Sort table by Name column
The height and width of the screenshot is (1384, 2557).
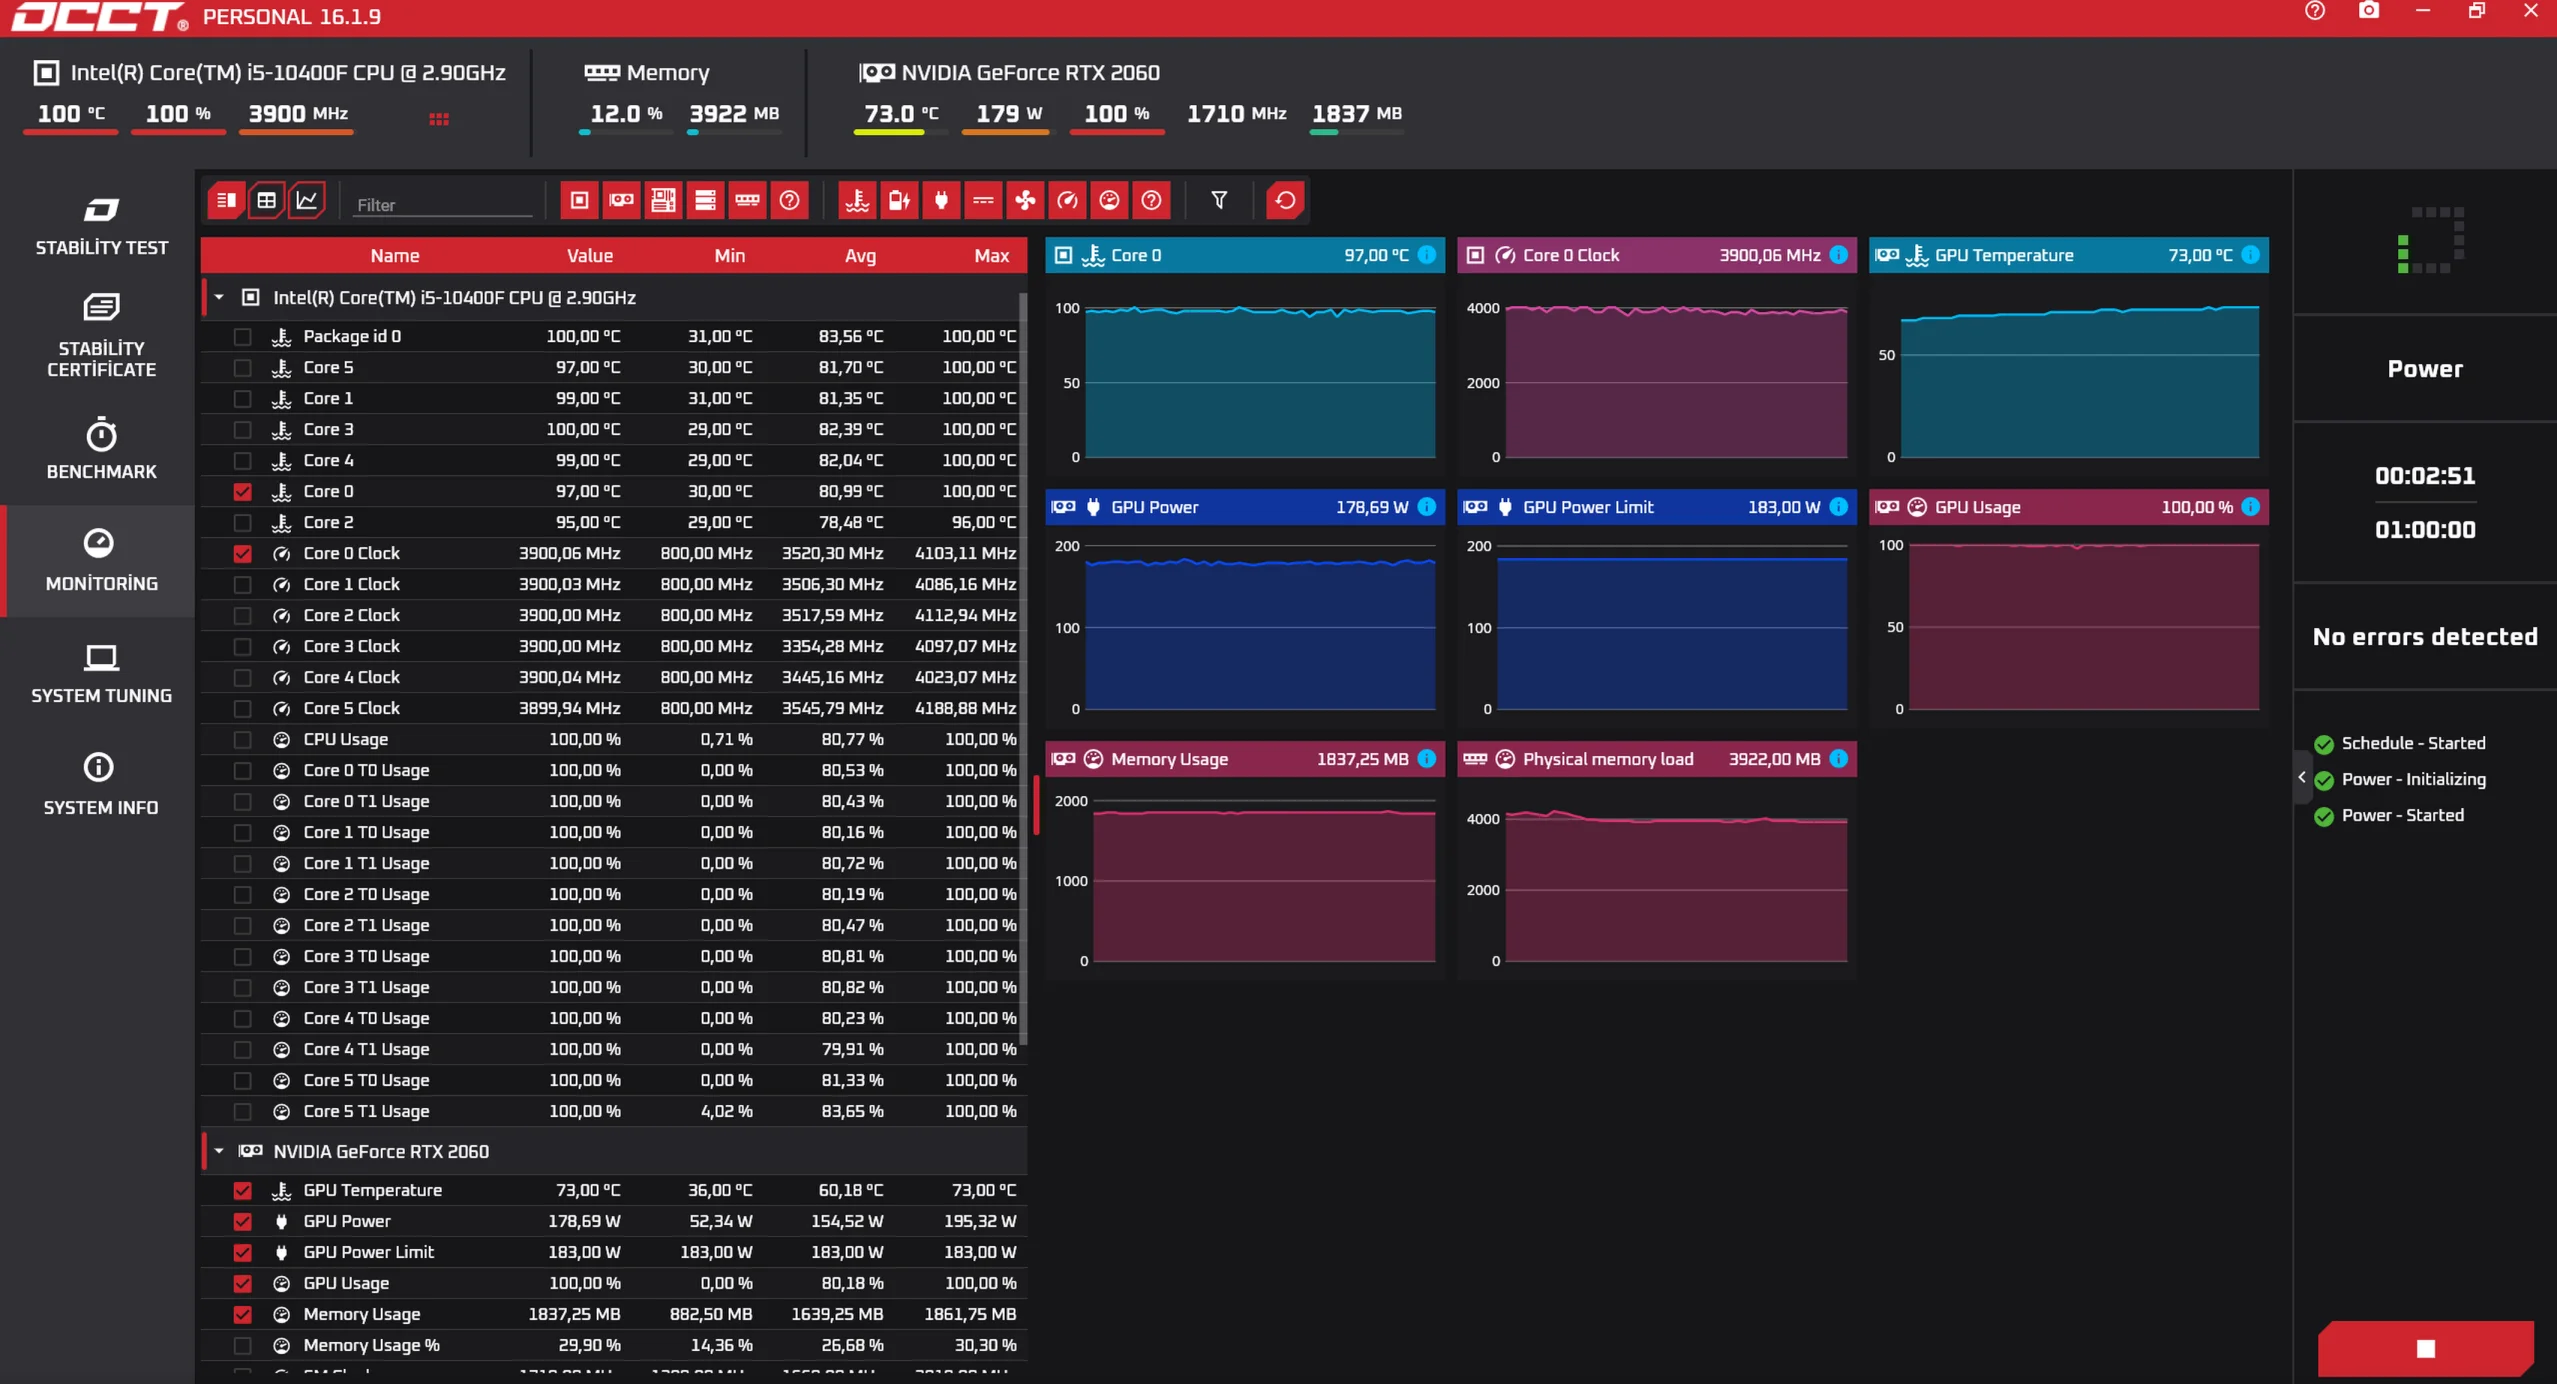point(394,256)
